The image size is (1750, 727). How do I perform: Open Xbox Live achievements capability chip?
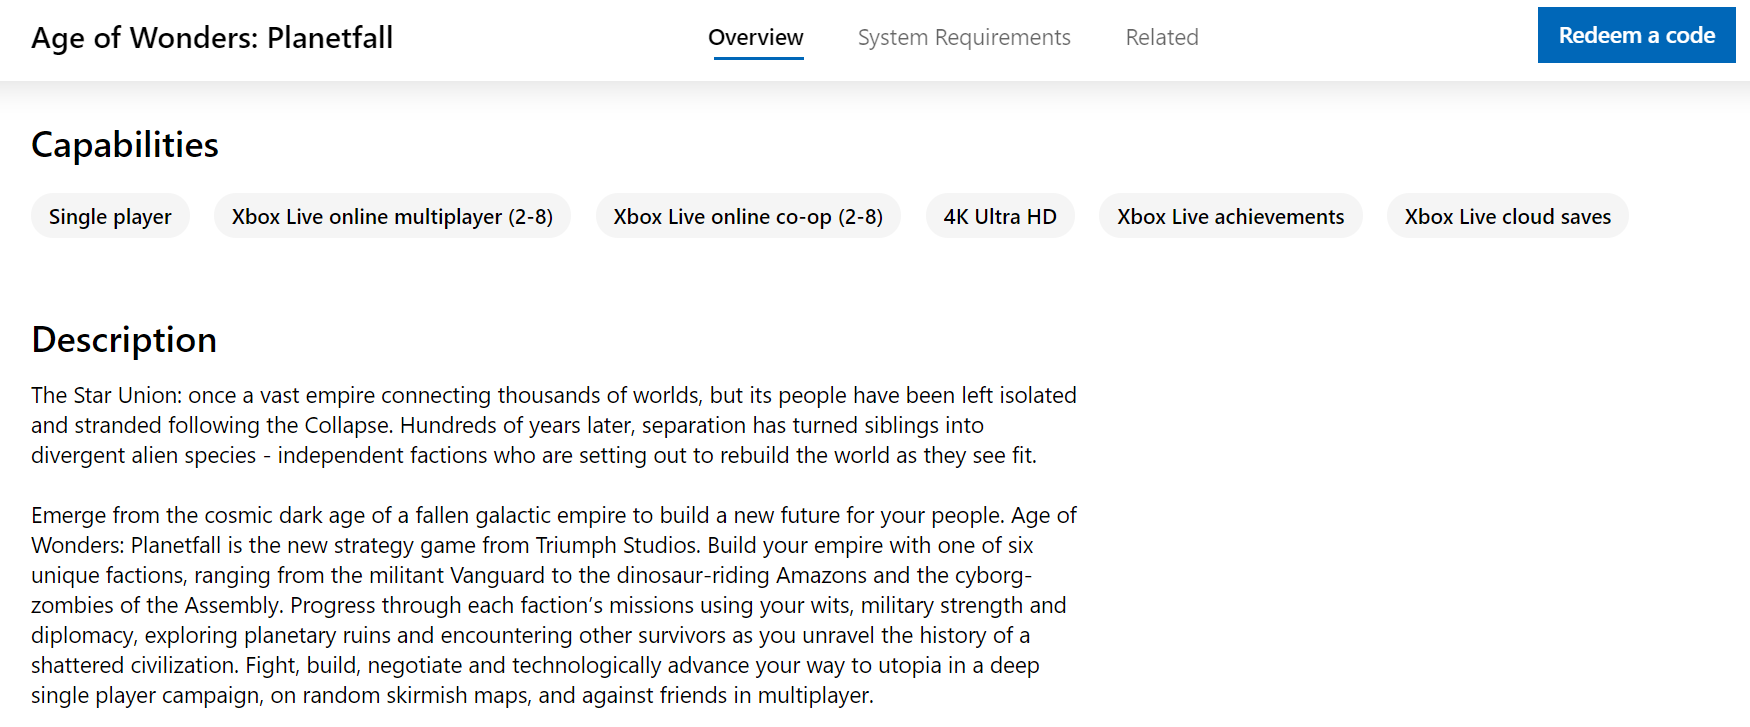(1231, 216)
